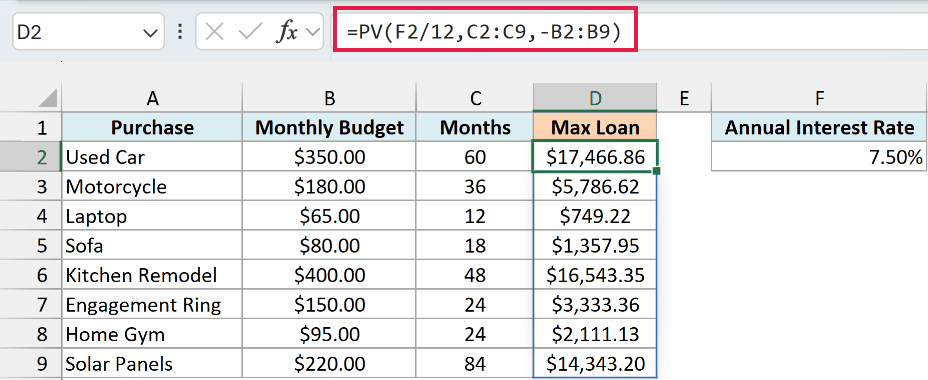The height and width of the screenshot is (380, 928).
Task: Click the Annual Interest Rate header cell
Action: 820,127
